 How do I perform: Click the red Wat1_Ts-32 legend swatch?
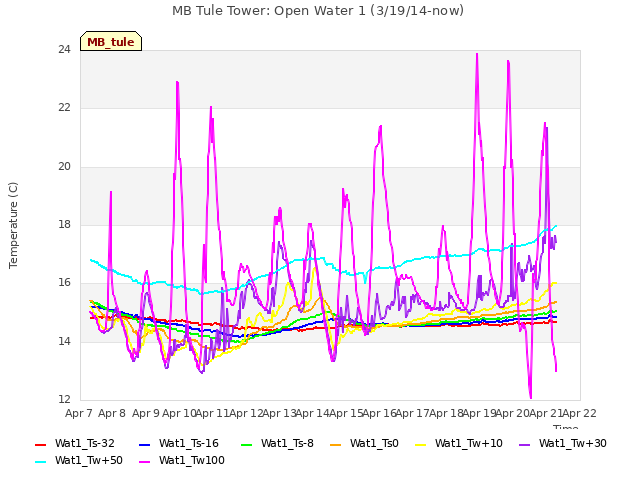click(x=41, y=444)
